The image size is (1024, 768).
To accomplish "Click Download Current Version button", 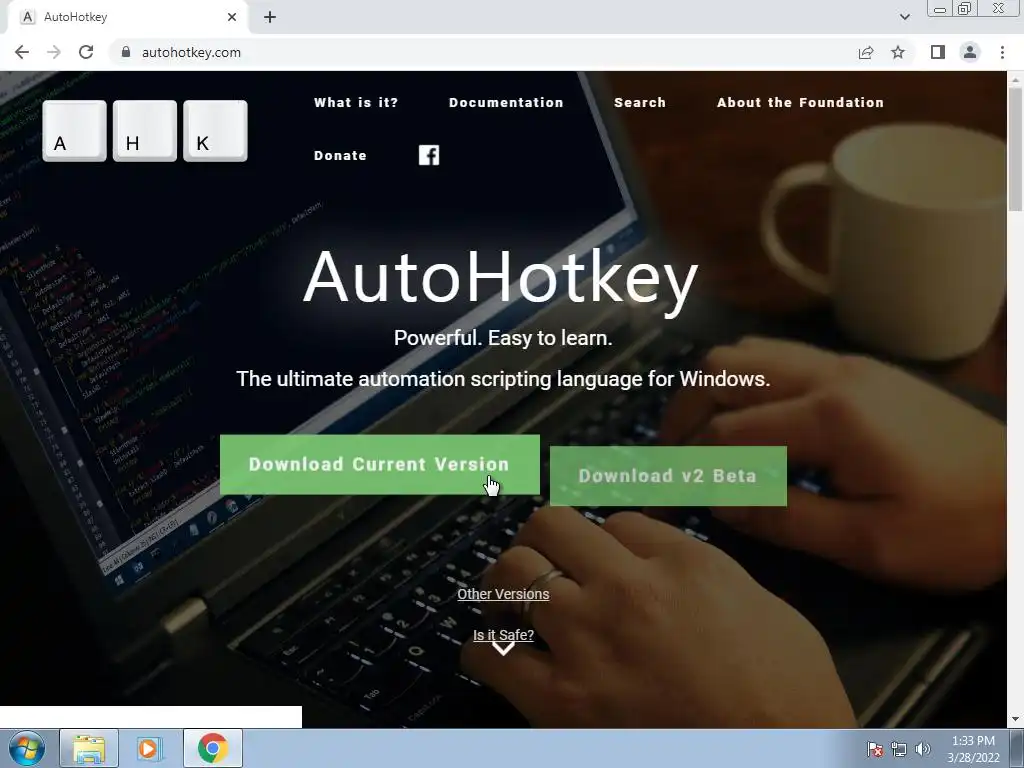I will pos(379,464).
